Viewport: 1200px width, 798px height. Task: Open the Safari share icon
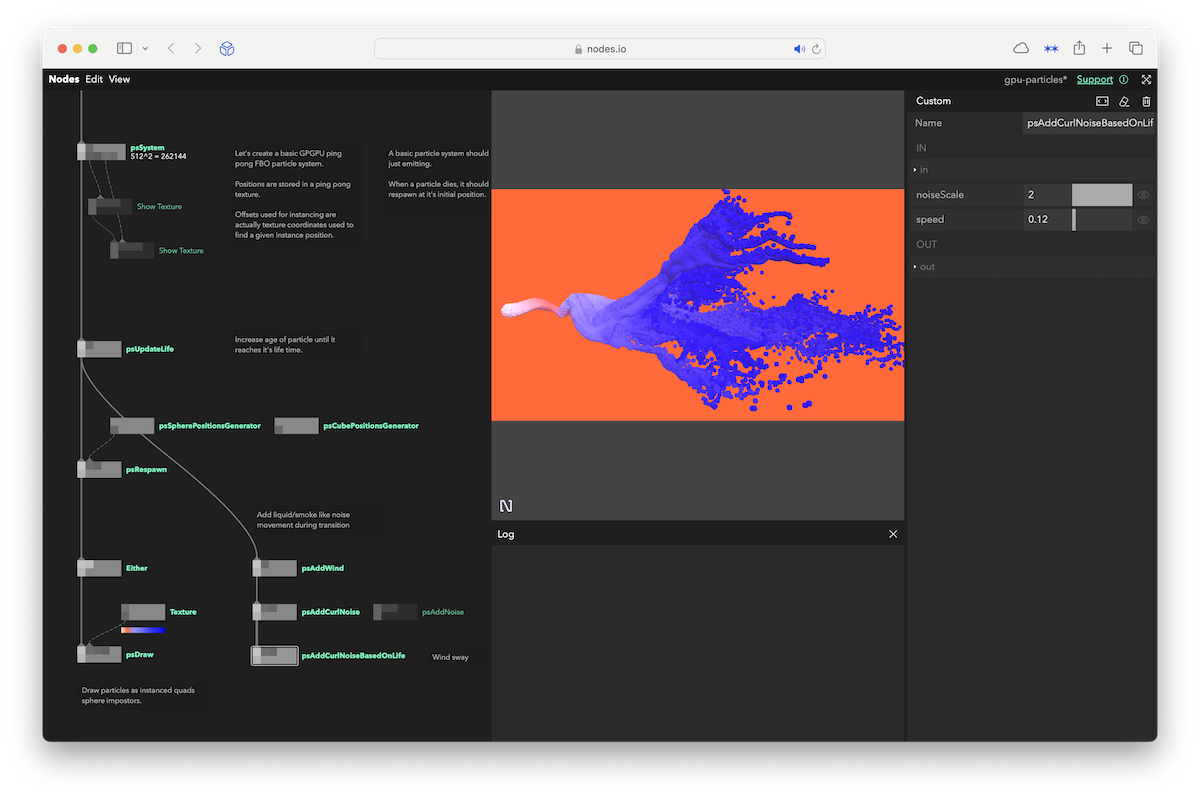(1079, 48)
